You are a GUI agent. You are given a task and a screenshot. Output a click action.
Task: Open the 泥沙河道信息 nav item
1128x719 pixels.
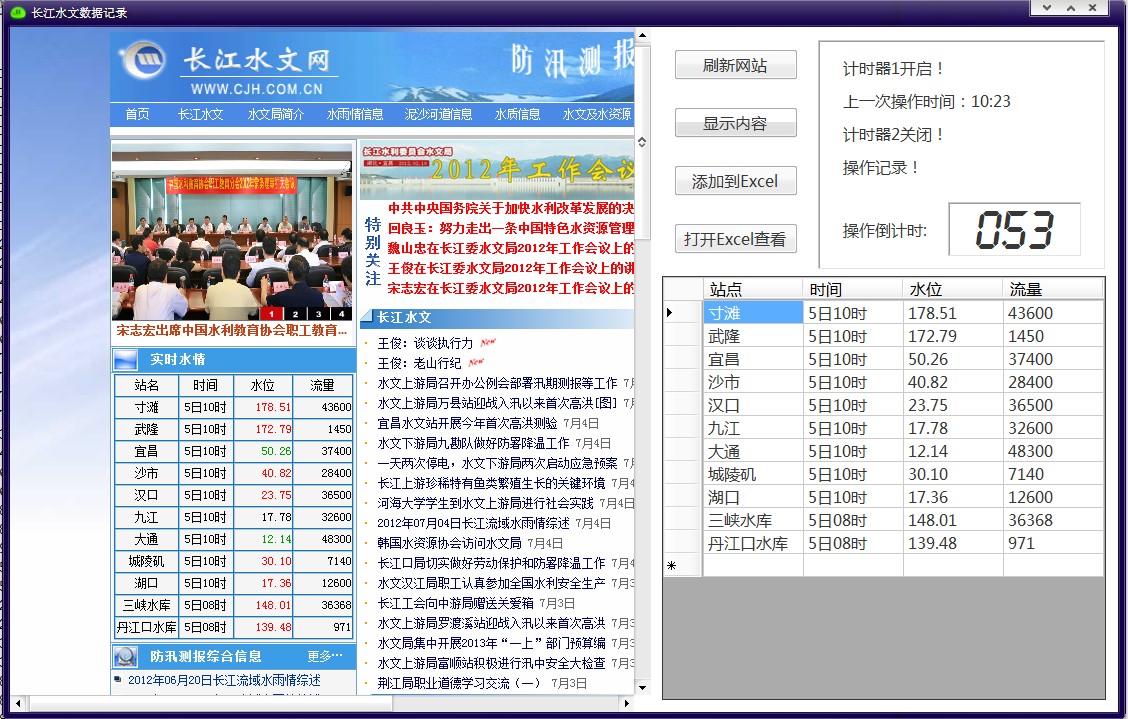(438, 114)
